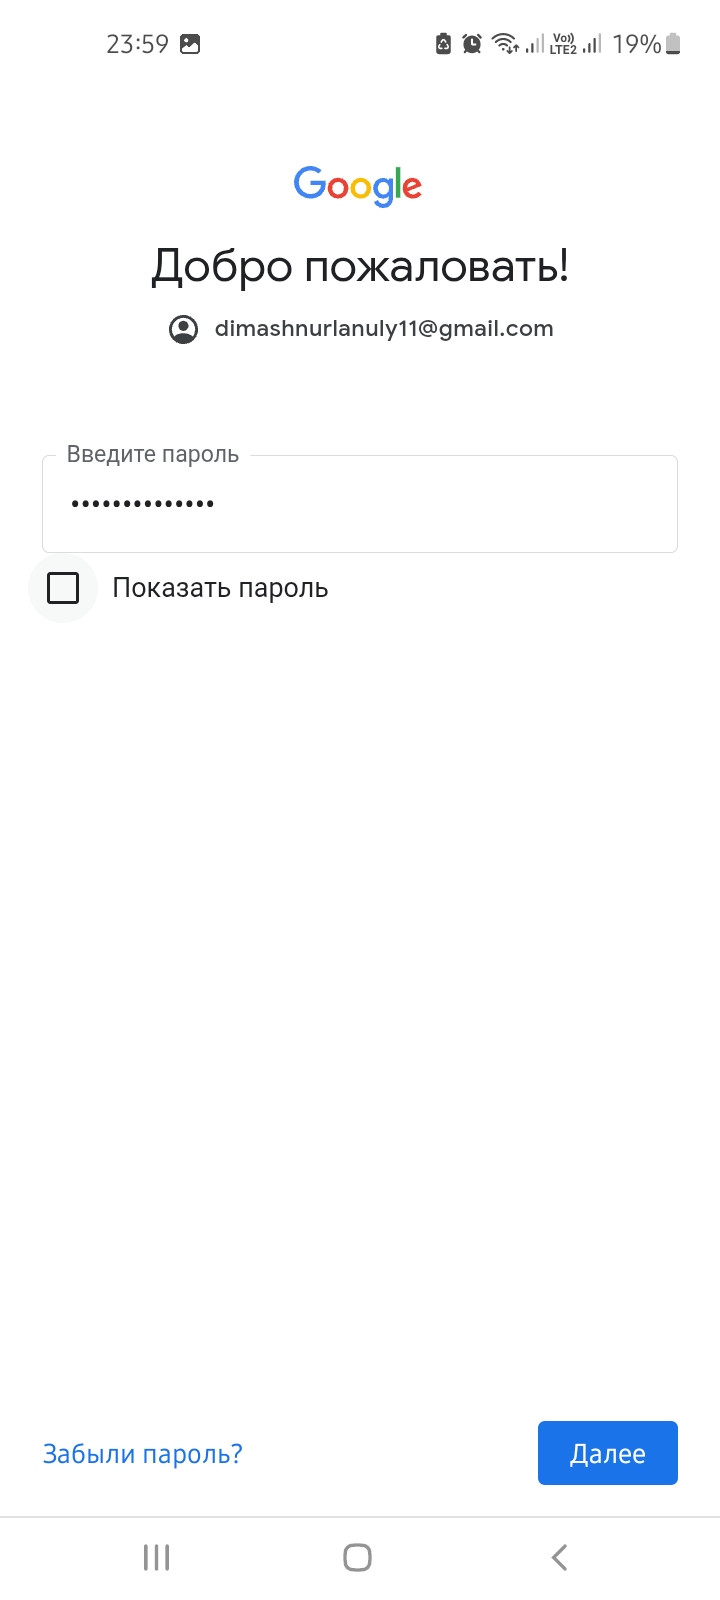Tap the battery saver recycle icon
Screen dimensions: 720x1600
coord(444,43)
